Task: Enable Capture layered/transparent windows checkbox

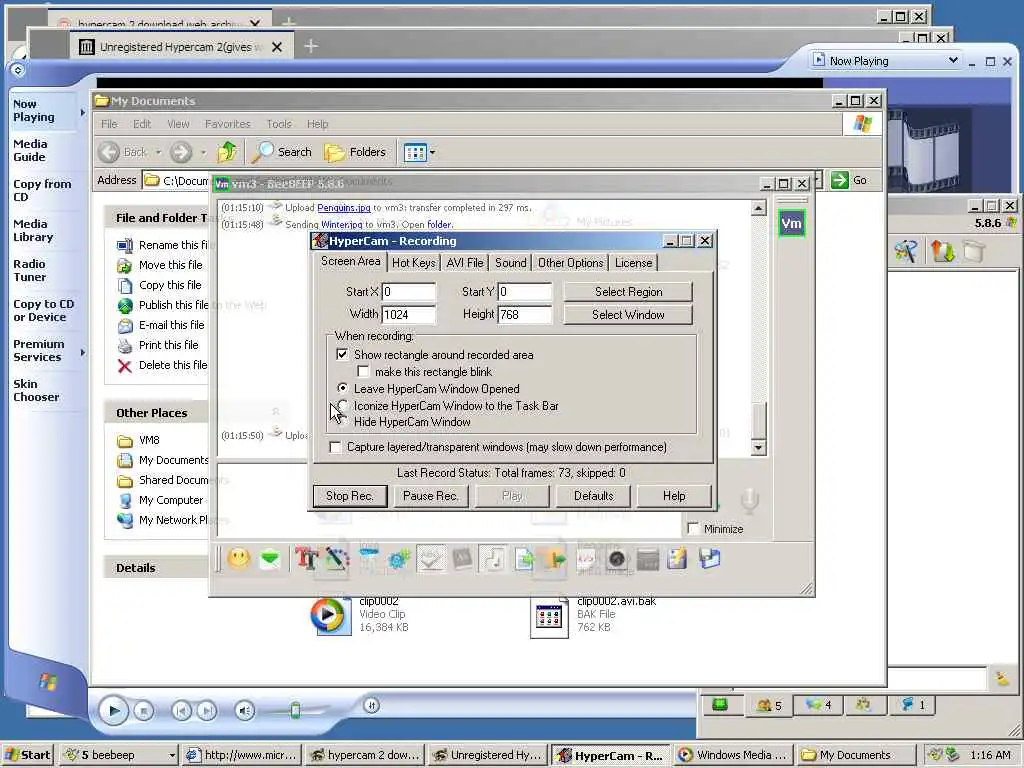Action: coord(335,447)
